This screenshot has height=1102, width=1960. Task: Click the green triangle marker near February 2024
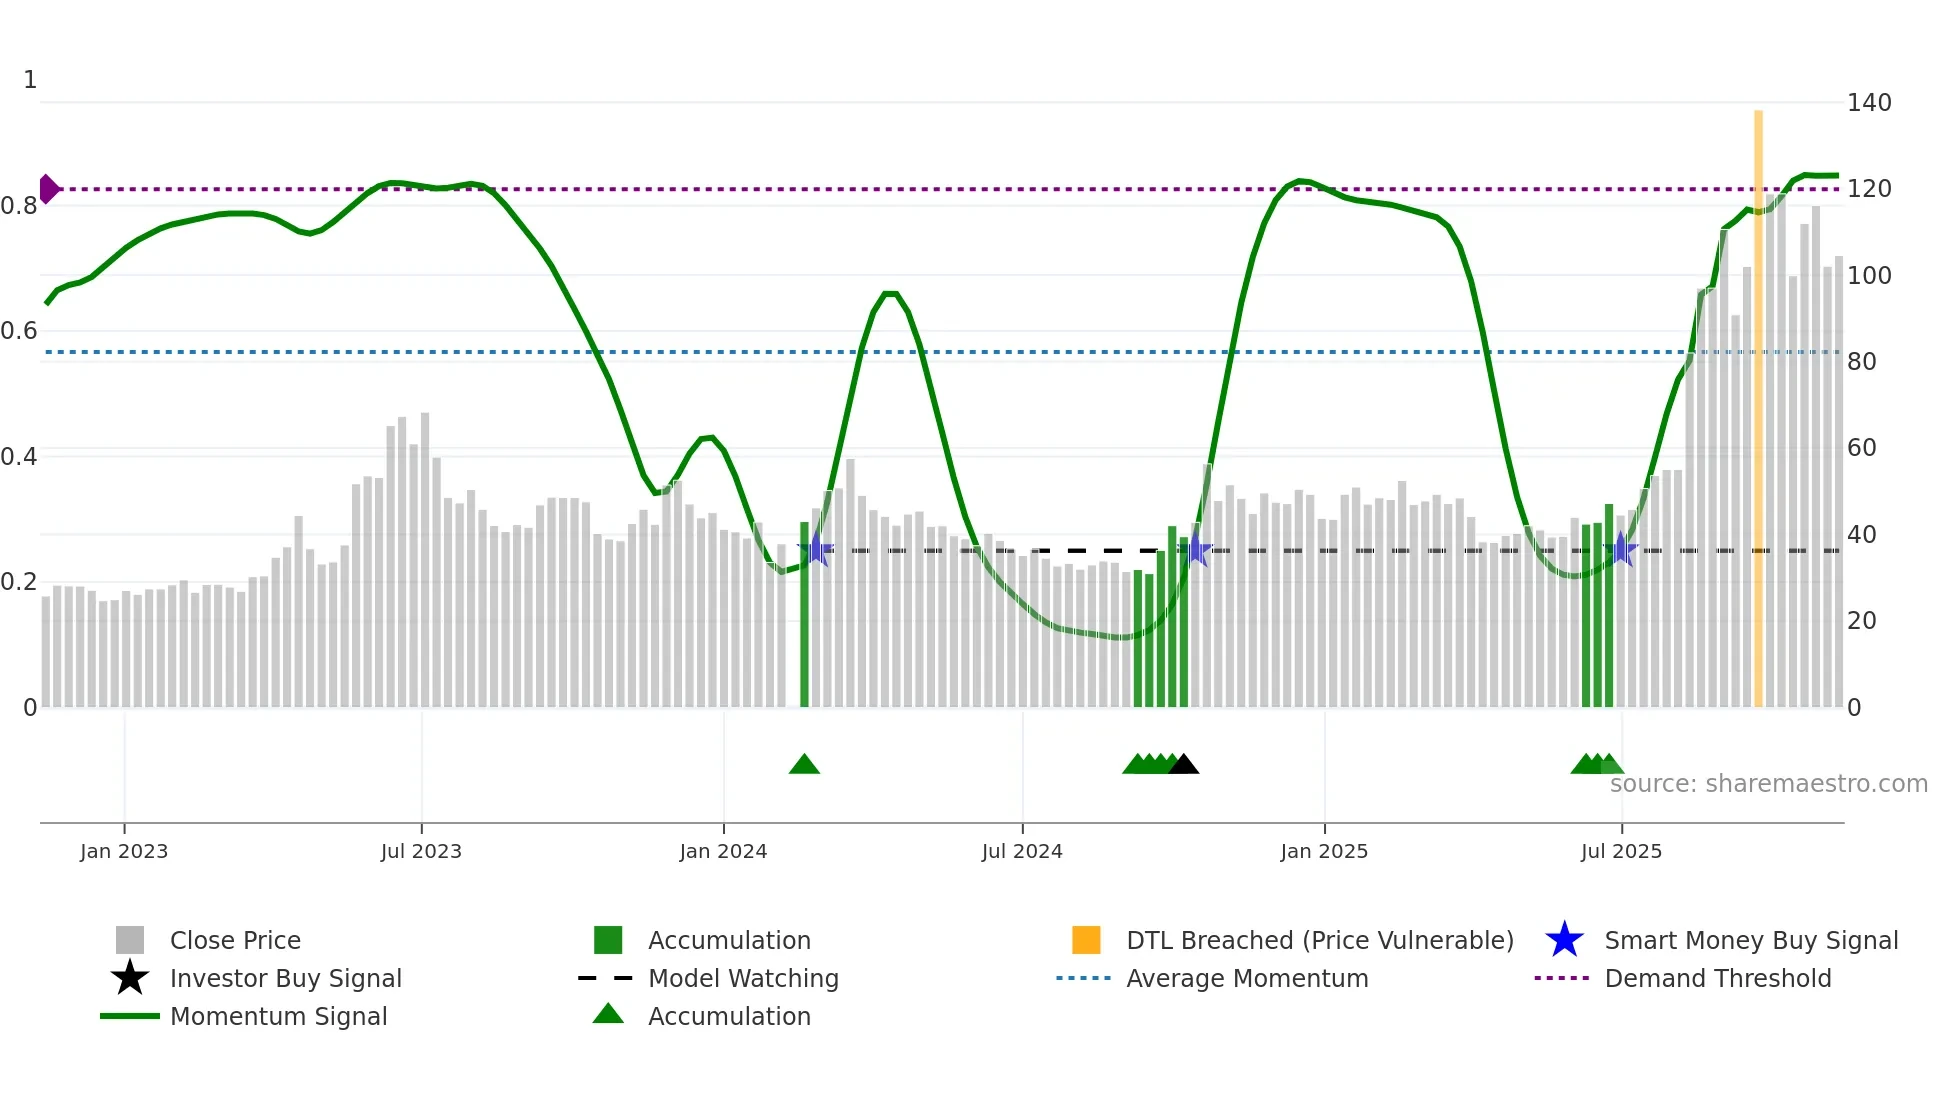804,765
